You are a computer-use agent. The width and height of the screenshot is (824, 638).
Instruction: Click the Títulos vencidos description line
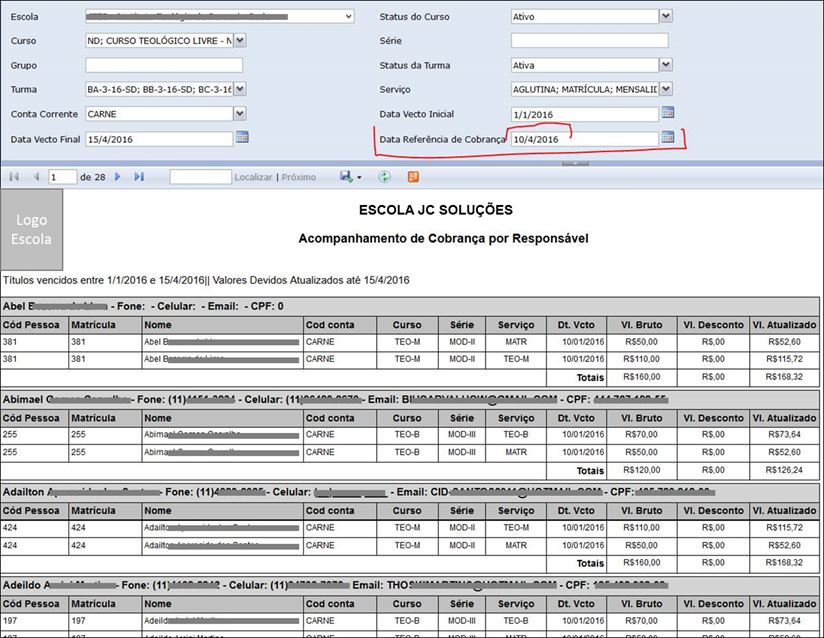pyautogui.click(x=206, y=280)
